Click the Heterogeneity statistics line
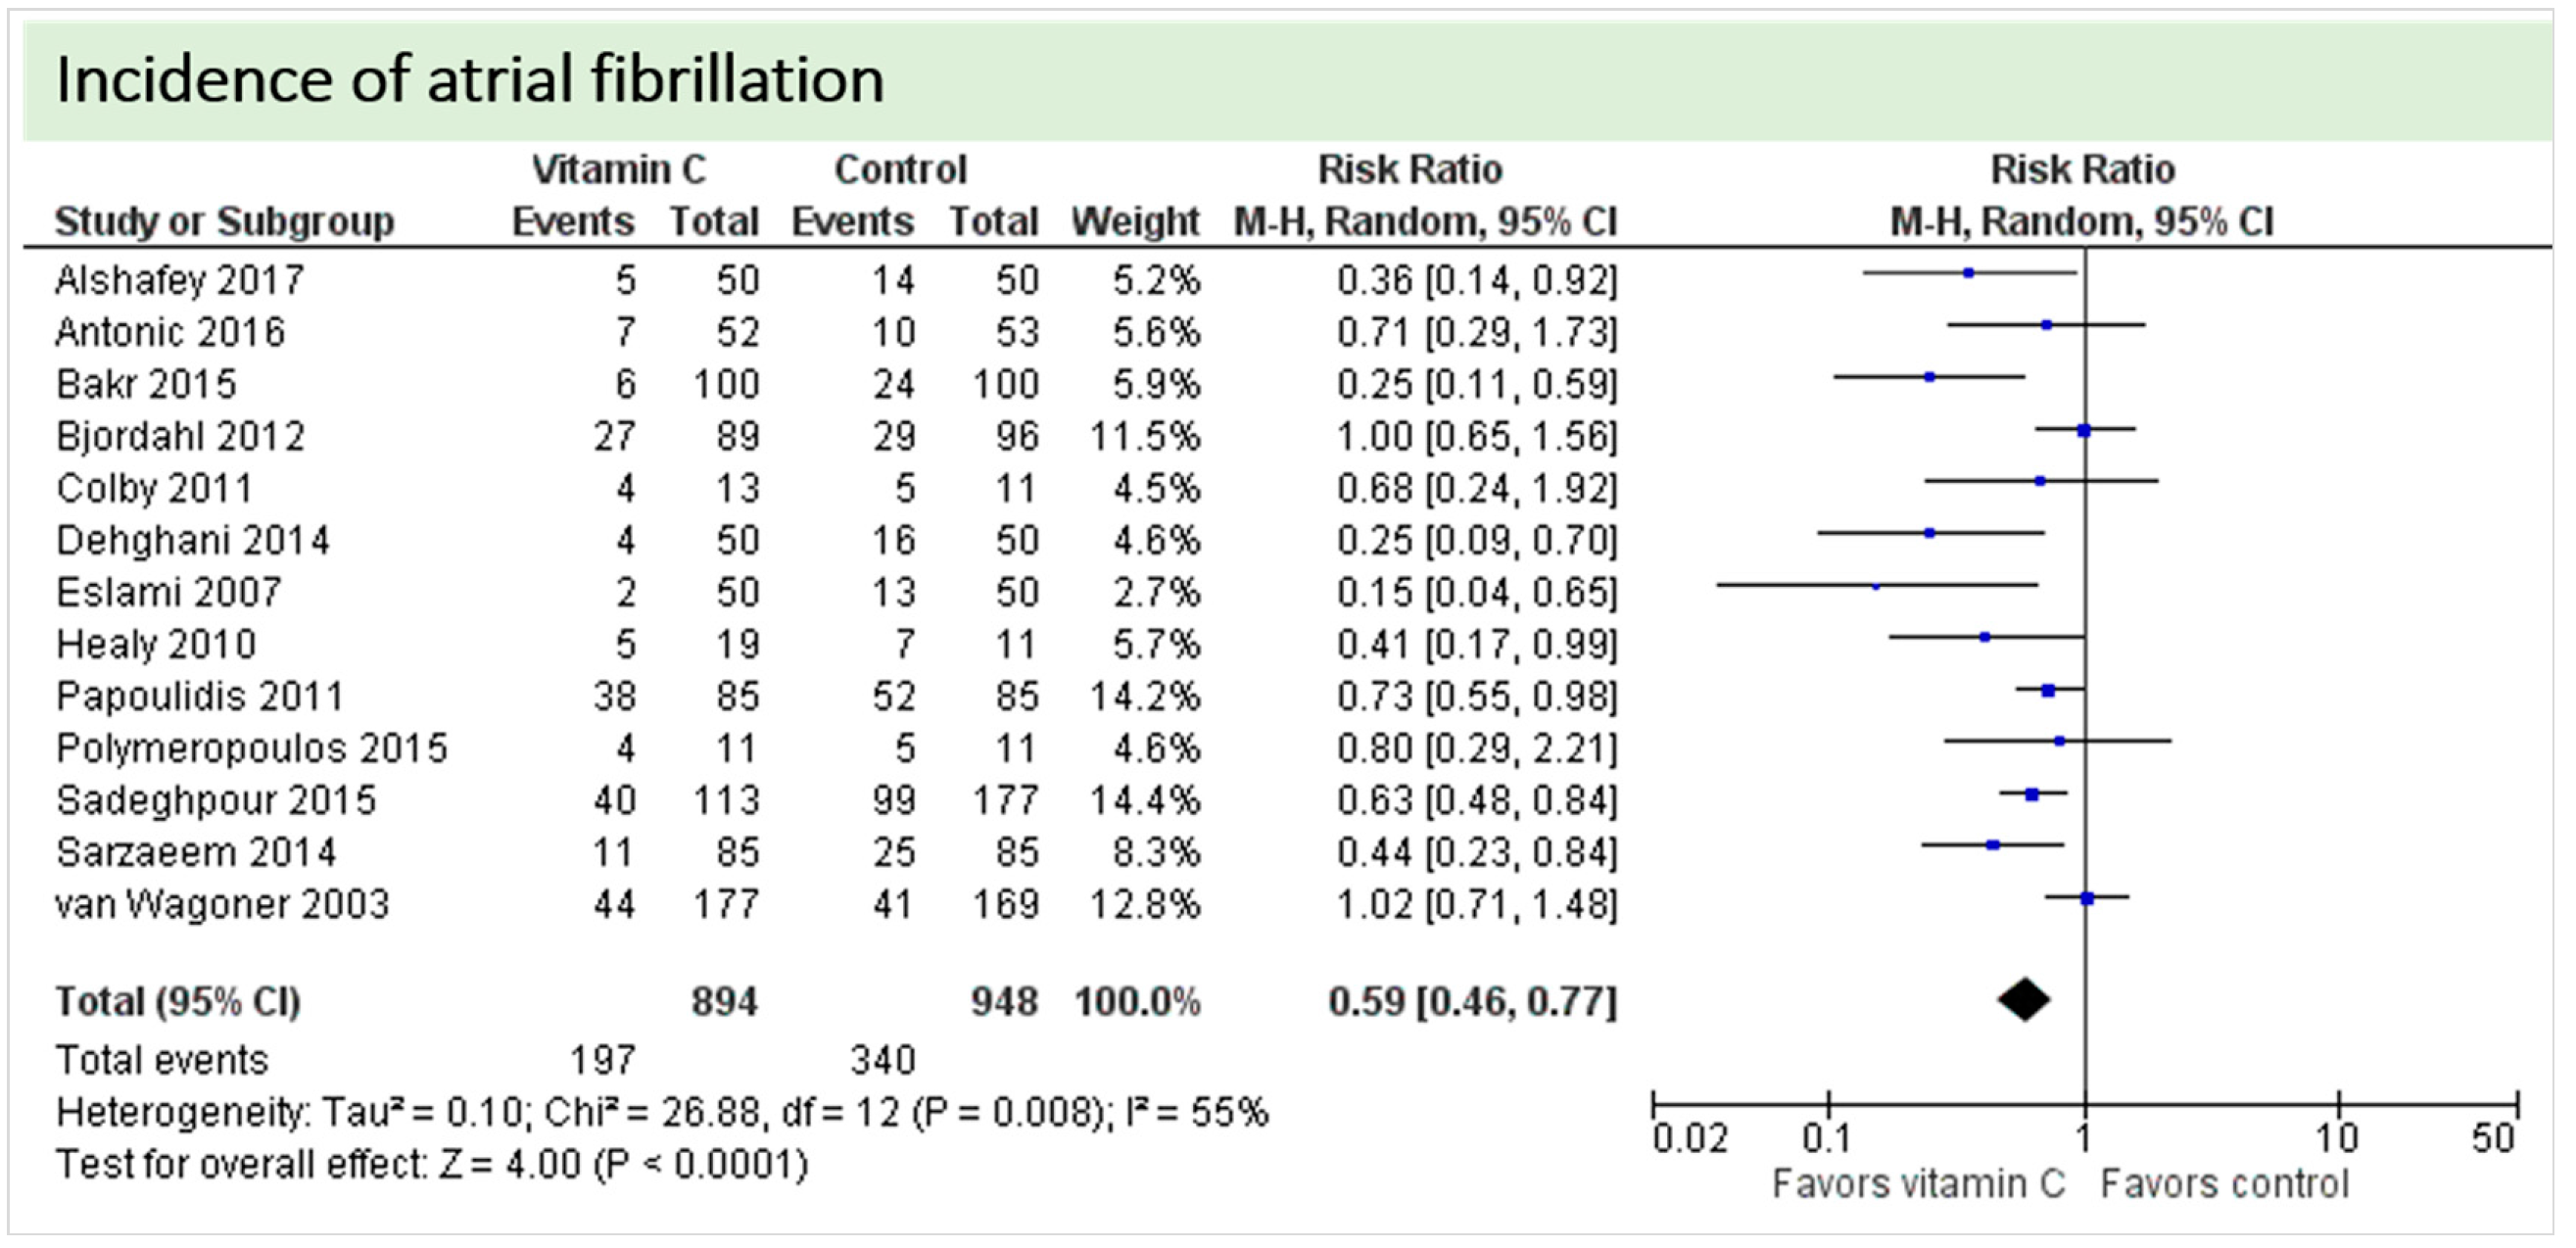2576x1248 pixels. pyautogui.click(x=661, y=1112)
